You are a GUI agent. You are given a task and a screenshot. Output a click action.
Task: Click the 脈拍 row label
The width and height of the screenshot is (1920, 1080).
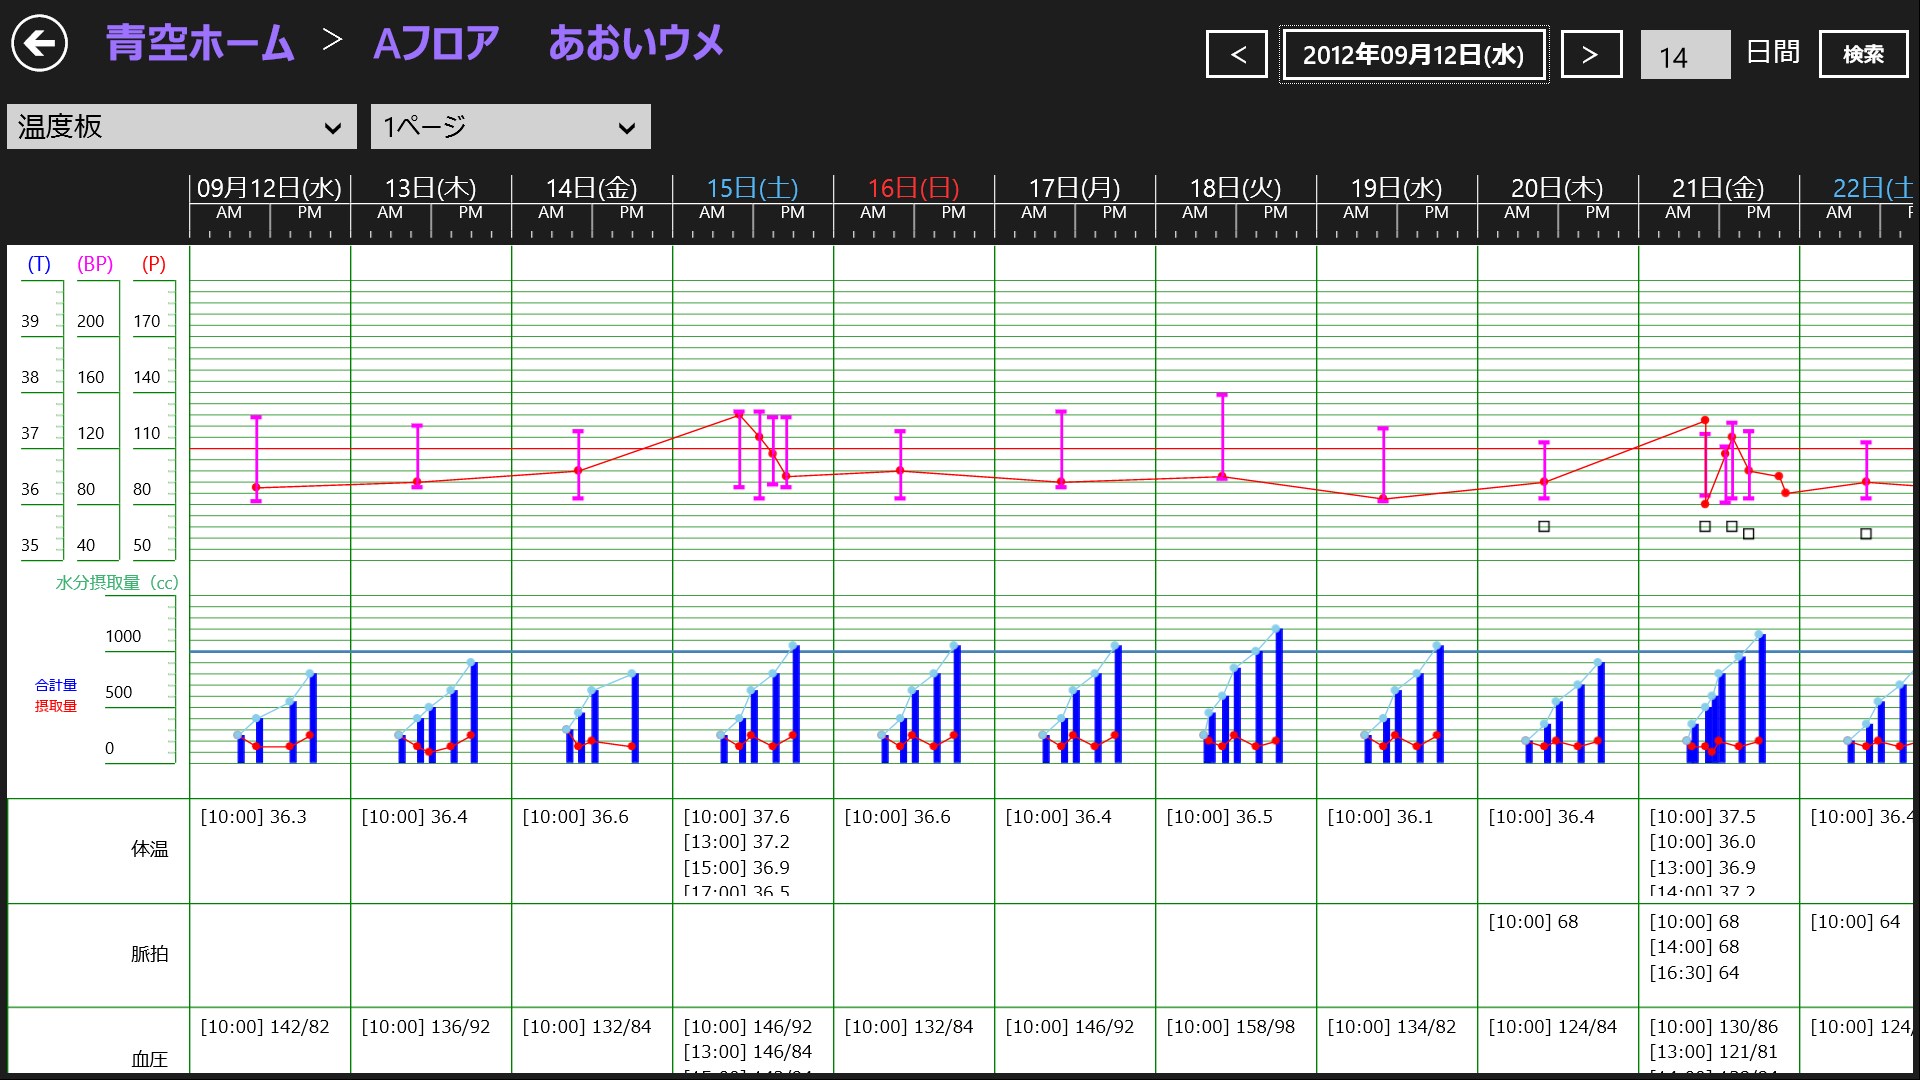click(149, 954)
